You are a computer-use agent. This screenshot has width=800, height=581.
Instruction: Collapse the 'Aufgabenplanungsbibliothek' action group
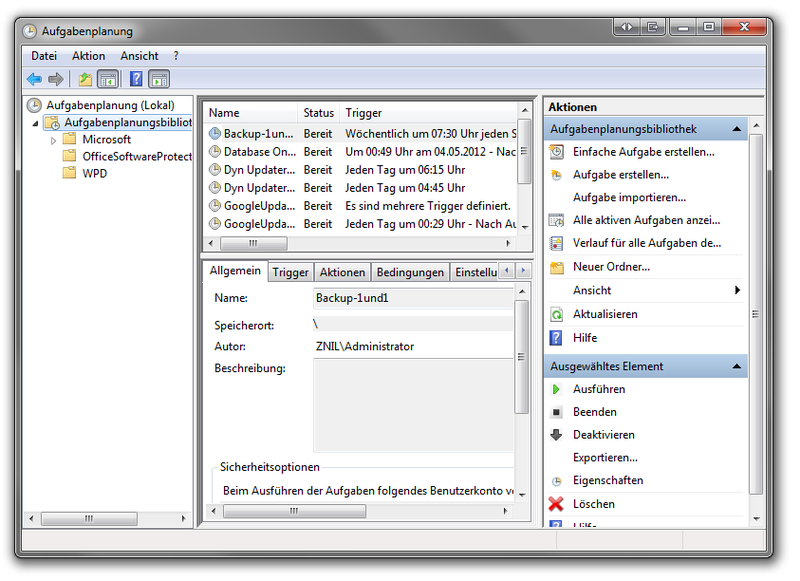(x=735, y=128)
